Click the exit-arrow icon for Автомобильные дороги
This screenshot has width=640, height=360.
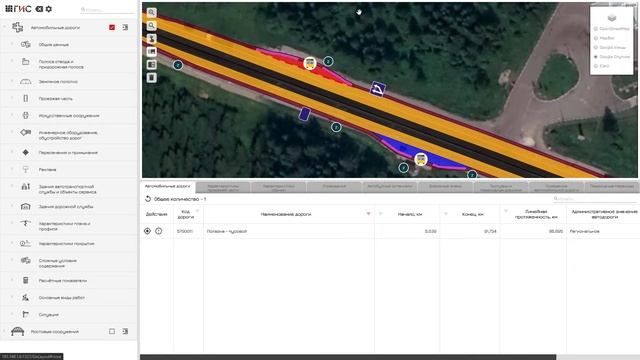[125, 27]
